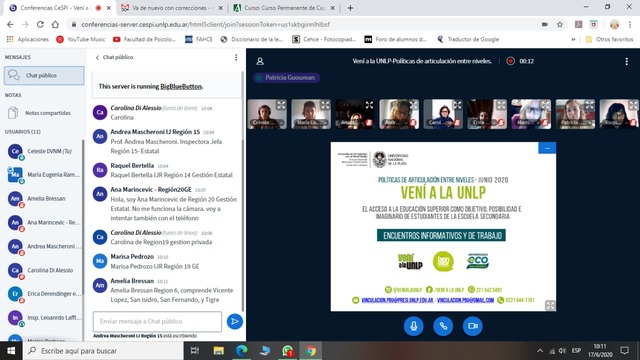Select Chat público in the messages list
This screenshot has height=360, width=640.
(44, 76)
